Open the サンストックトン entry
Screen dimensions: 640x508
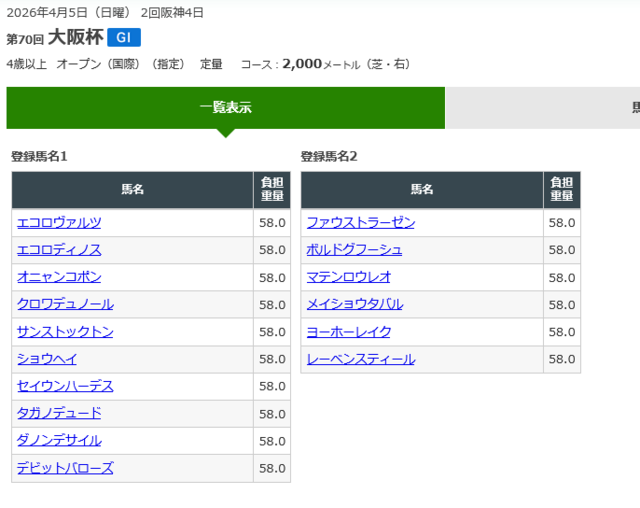[x=65, y=332]
